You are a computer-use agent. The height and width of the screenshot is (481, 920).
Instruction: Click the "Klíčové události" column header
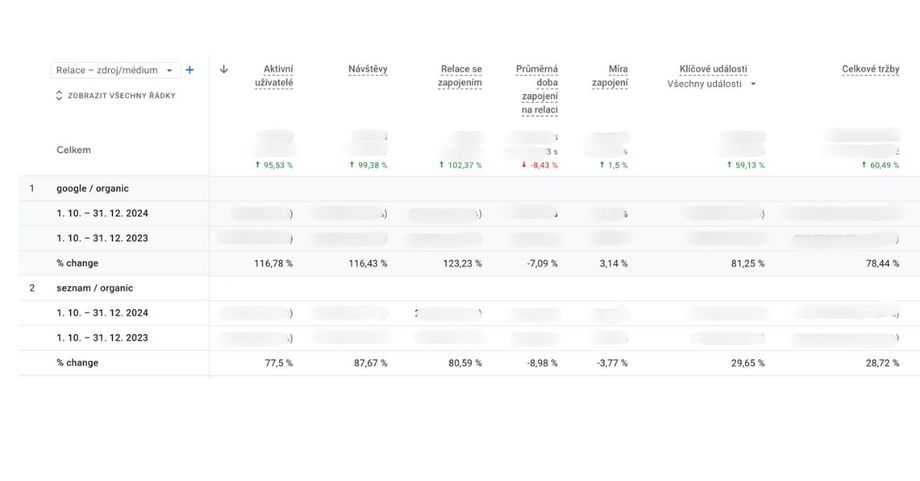[x=712, y=69]
